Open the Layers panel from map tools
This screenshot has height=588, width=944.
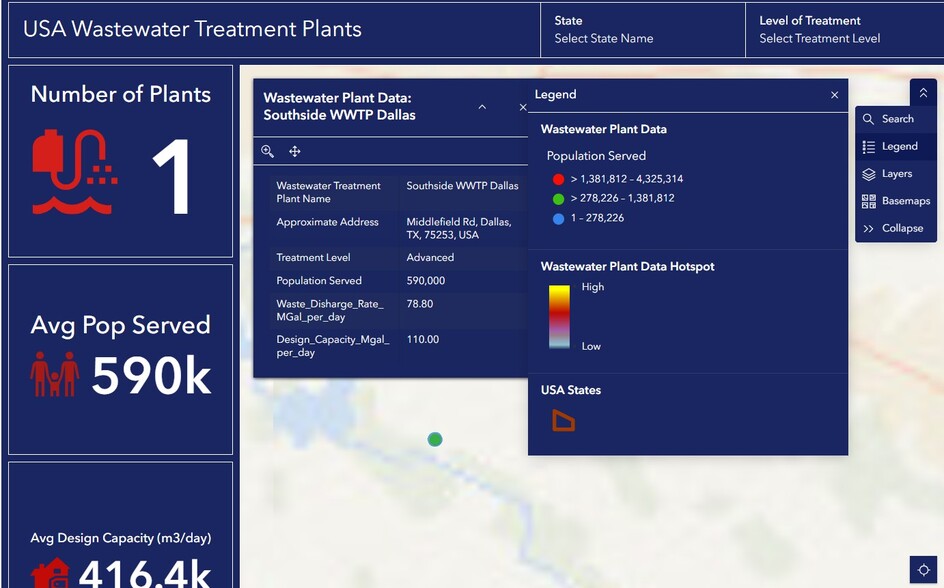coord(895,174)
